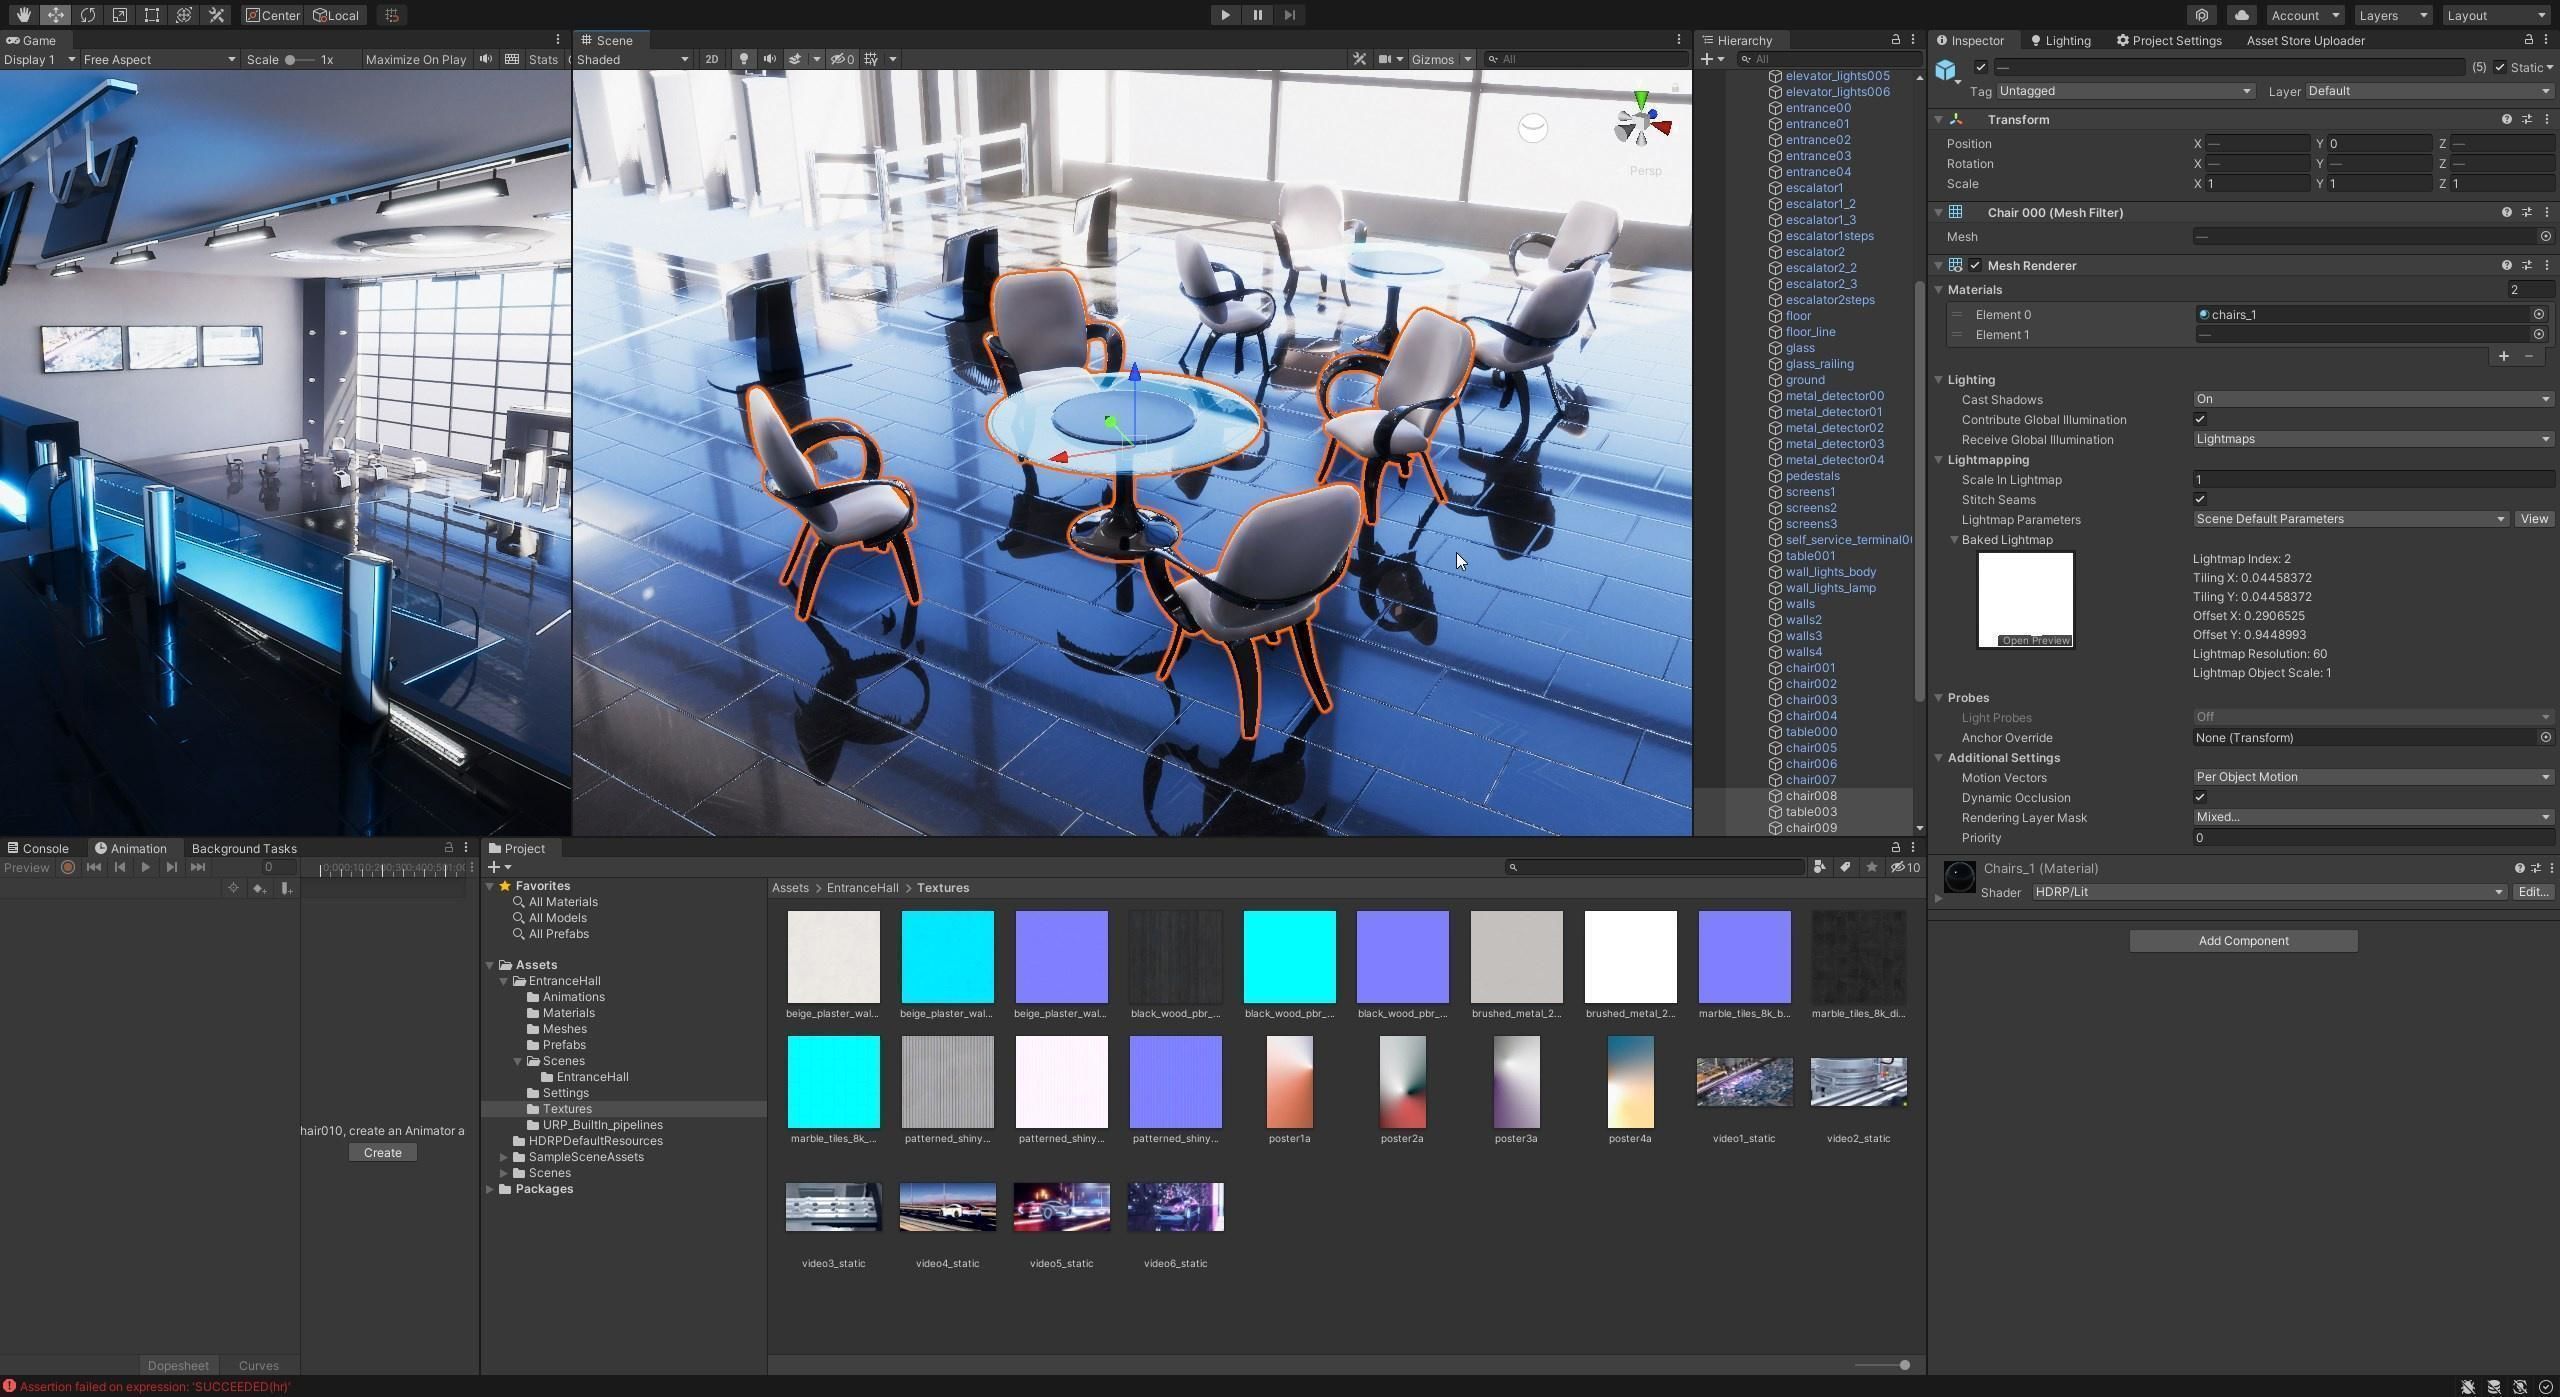
Task: Open the Receive Global Illumination dropdown
Action: [2368, 439]
